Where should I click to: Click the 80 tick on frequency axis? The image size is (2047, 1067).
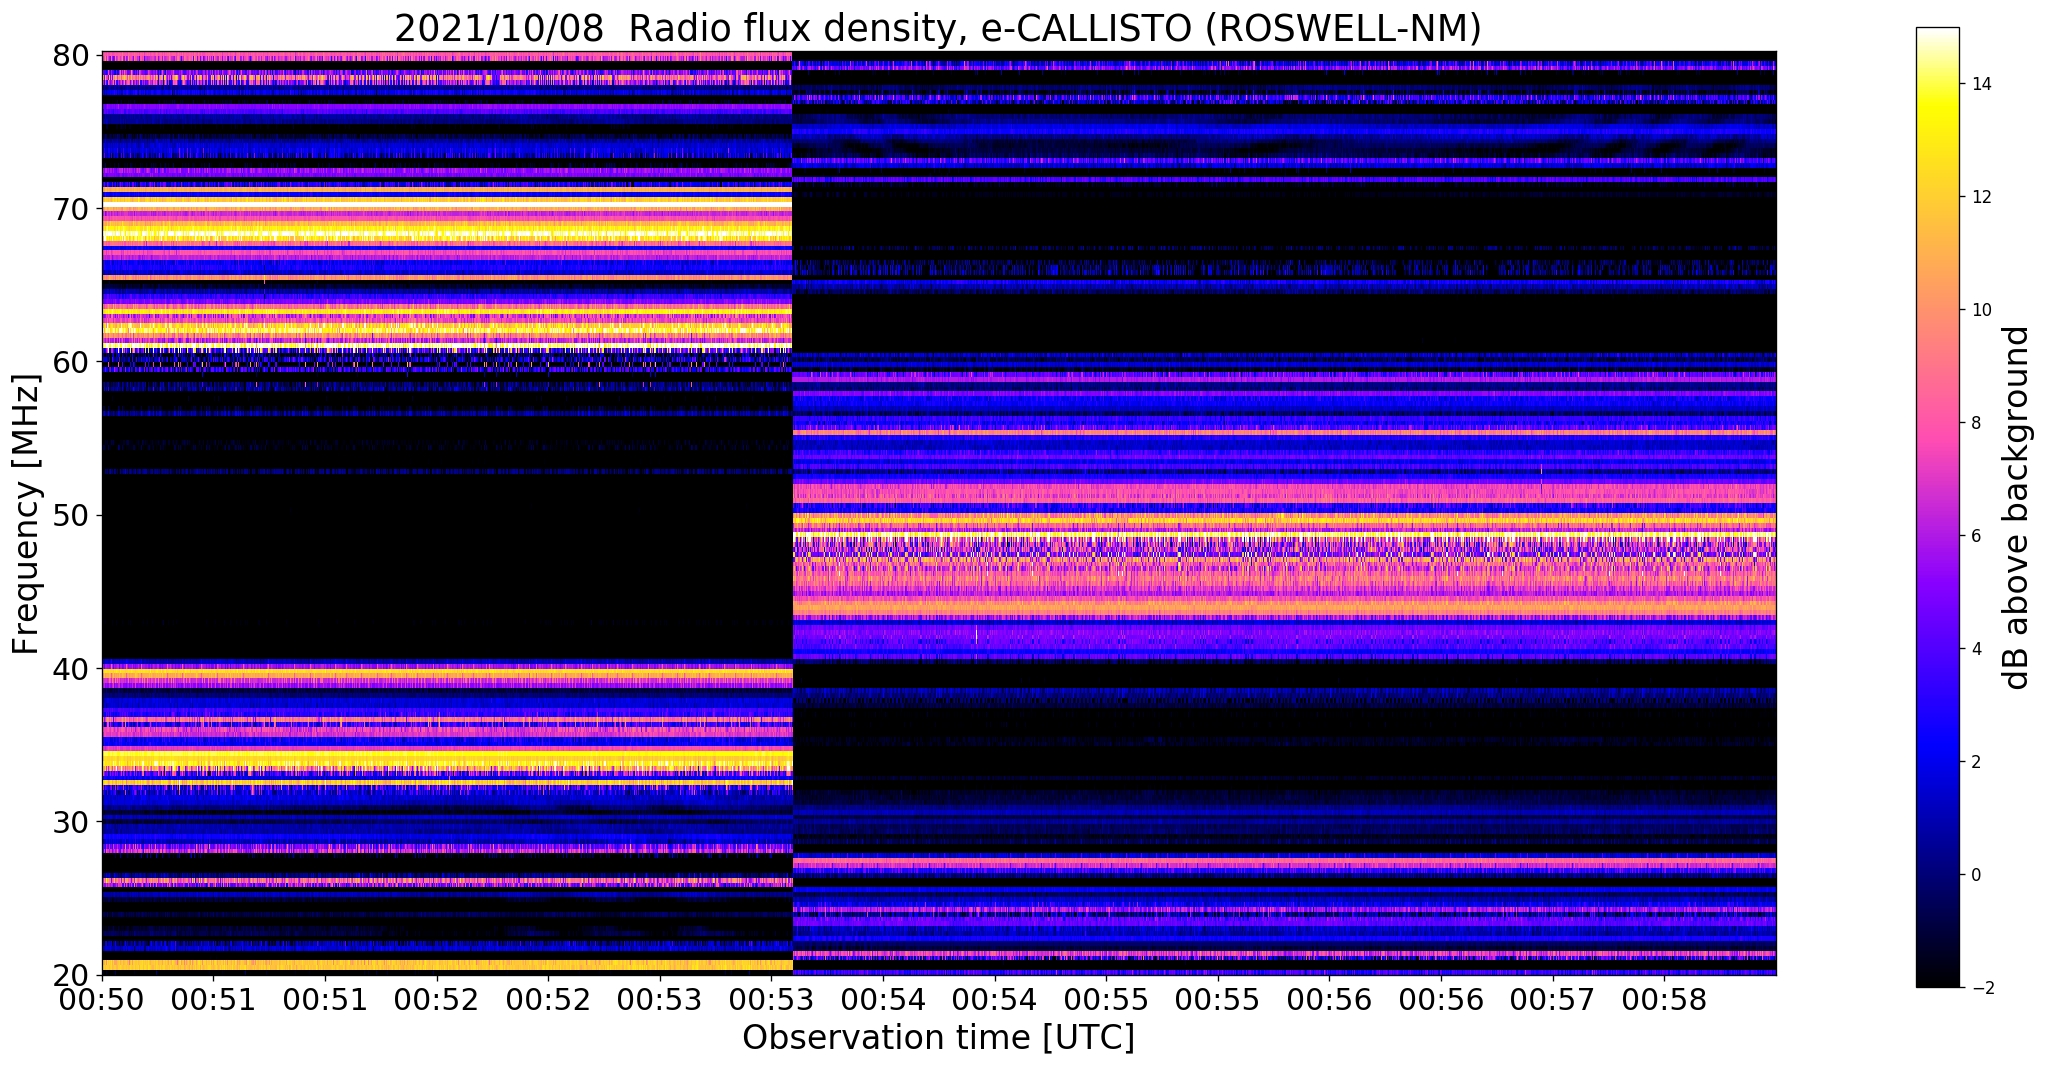pyautogui.click(x=70, y=55)
